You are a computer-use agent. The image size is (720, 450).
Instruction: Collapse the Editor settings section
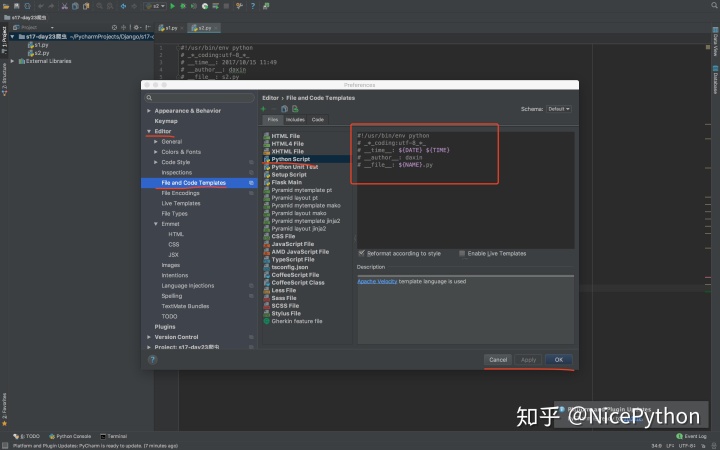click(x=149, y=131)
